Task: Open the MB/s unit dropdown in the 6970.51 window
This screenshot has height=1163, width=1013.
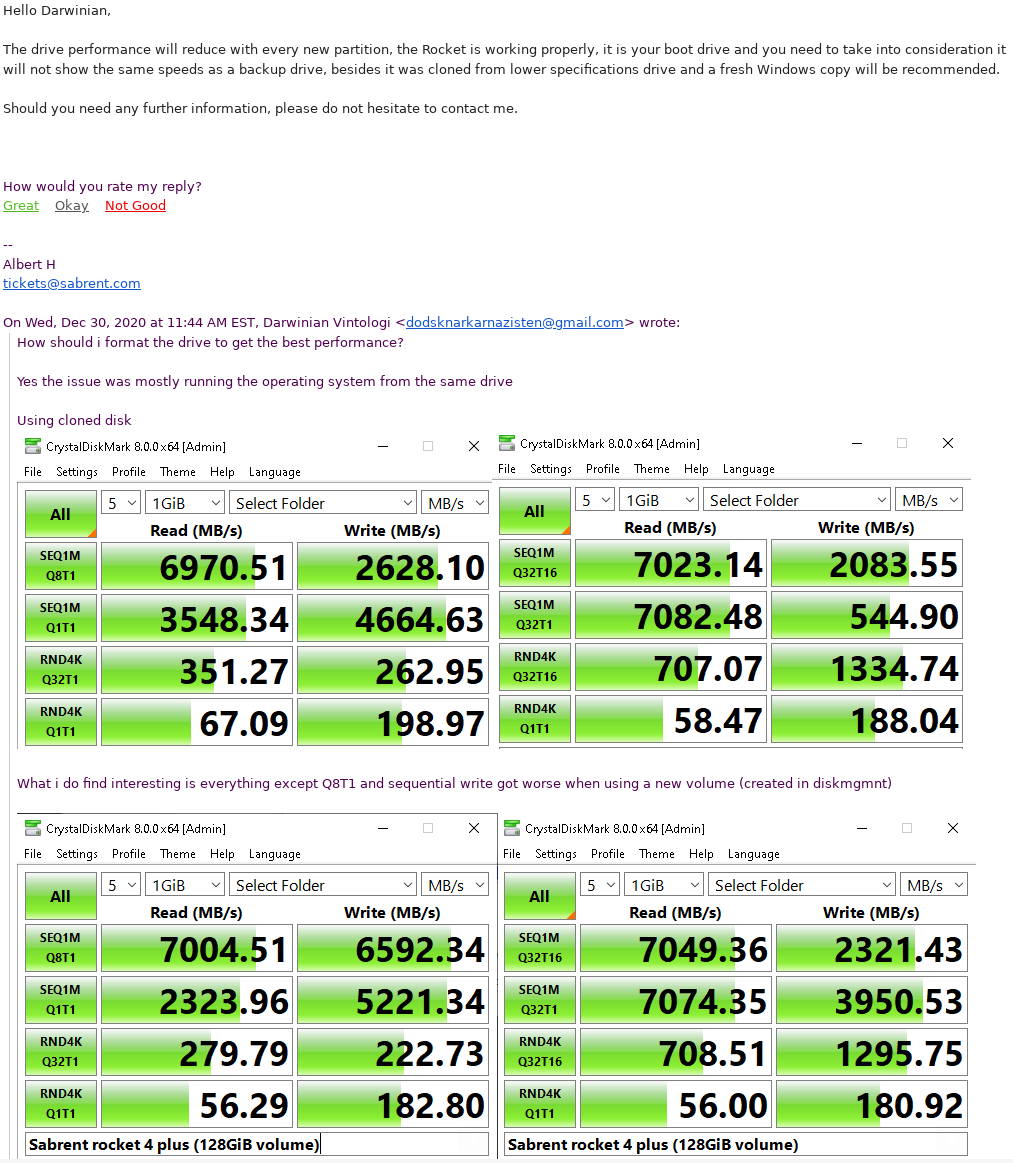Action: pyautogui.click(x=455, y=503)
